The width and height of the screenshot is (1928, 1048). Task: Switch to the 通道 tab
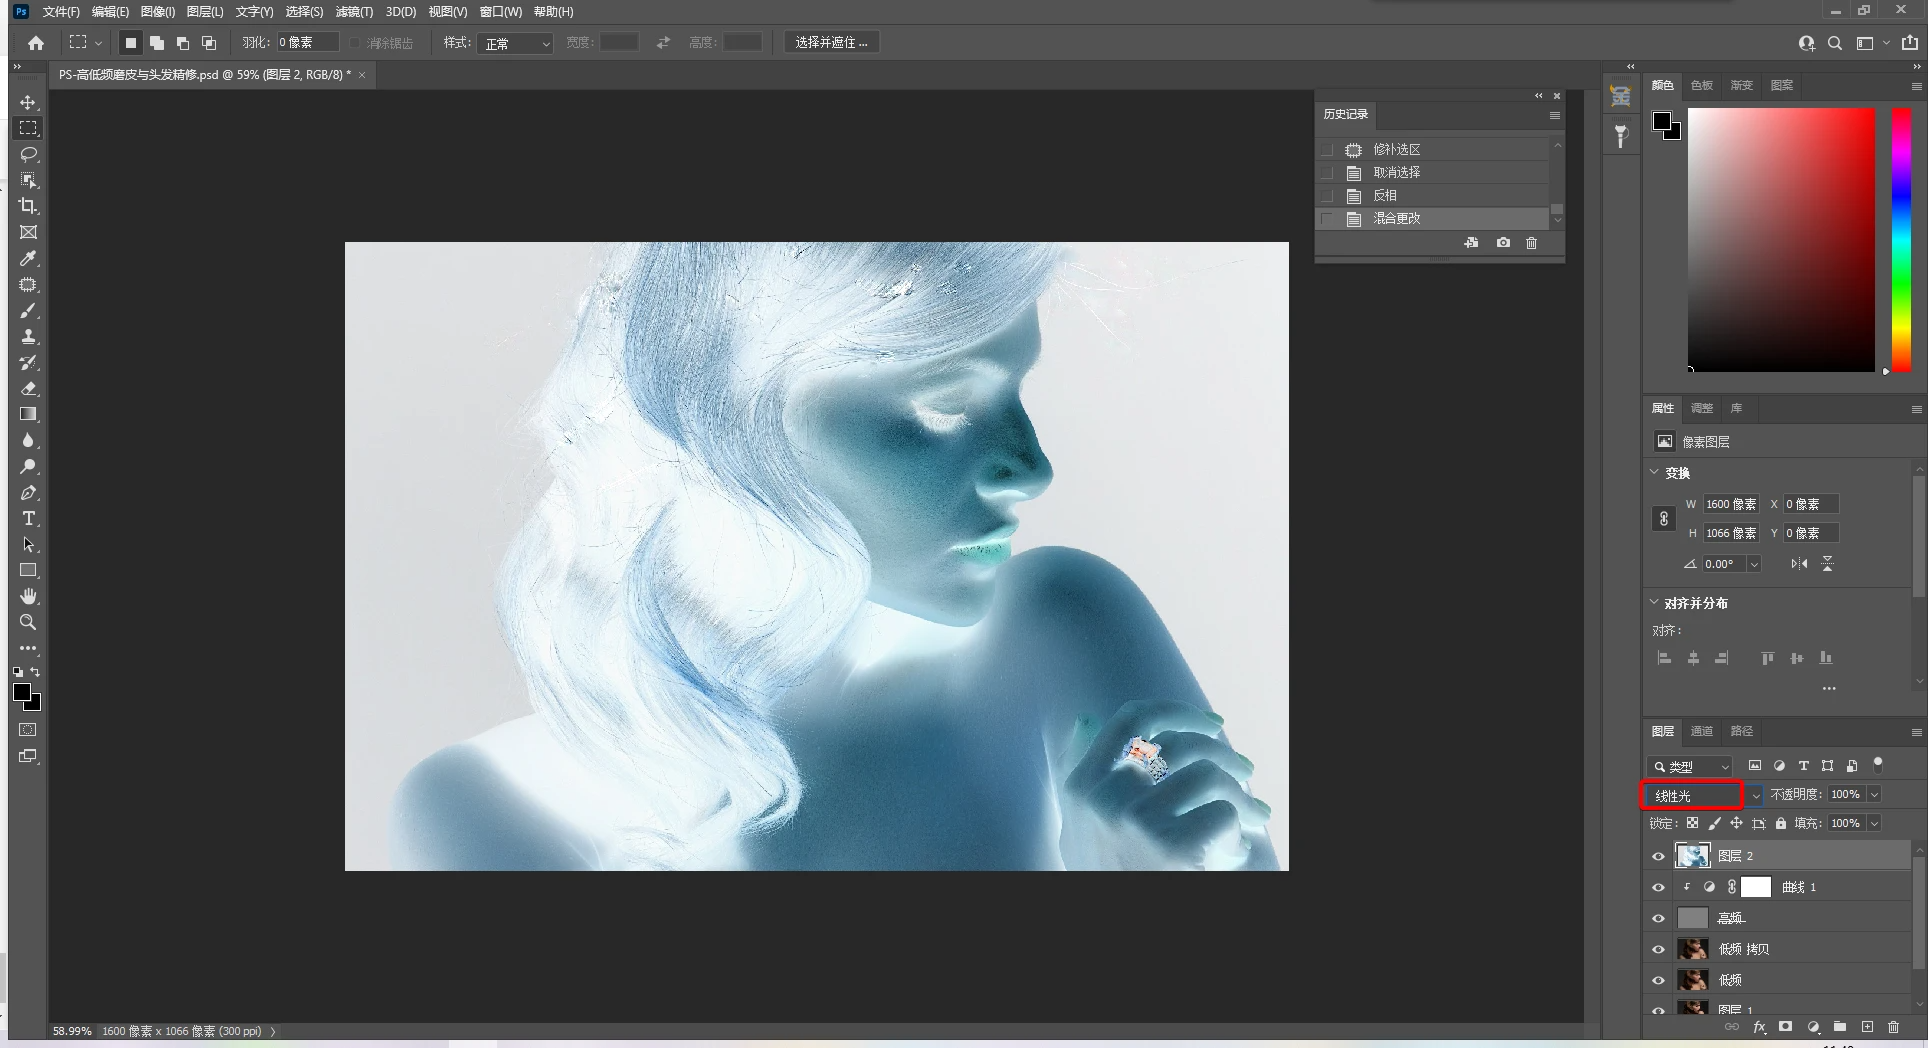tap(1701, 731)
